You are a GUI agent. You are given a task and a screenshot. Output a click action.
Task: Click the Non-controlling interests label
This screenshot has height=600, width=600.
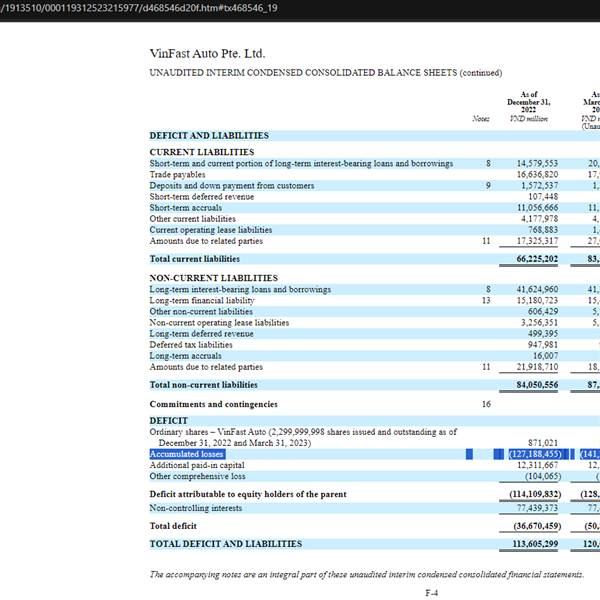[196, 508]
